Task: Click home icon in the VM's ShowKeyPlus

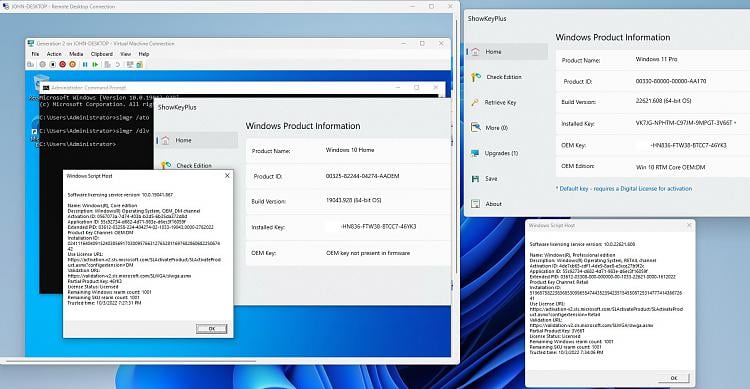Action: [165, 140]
